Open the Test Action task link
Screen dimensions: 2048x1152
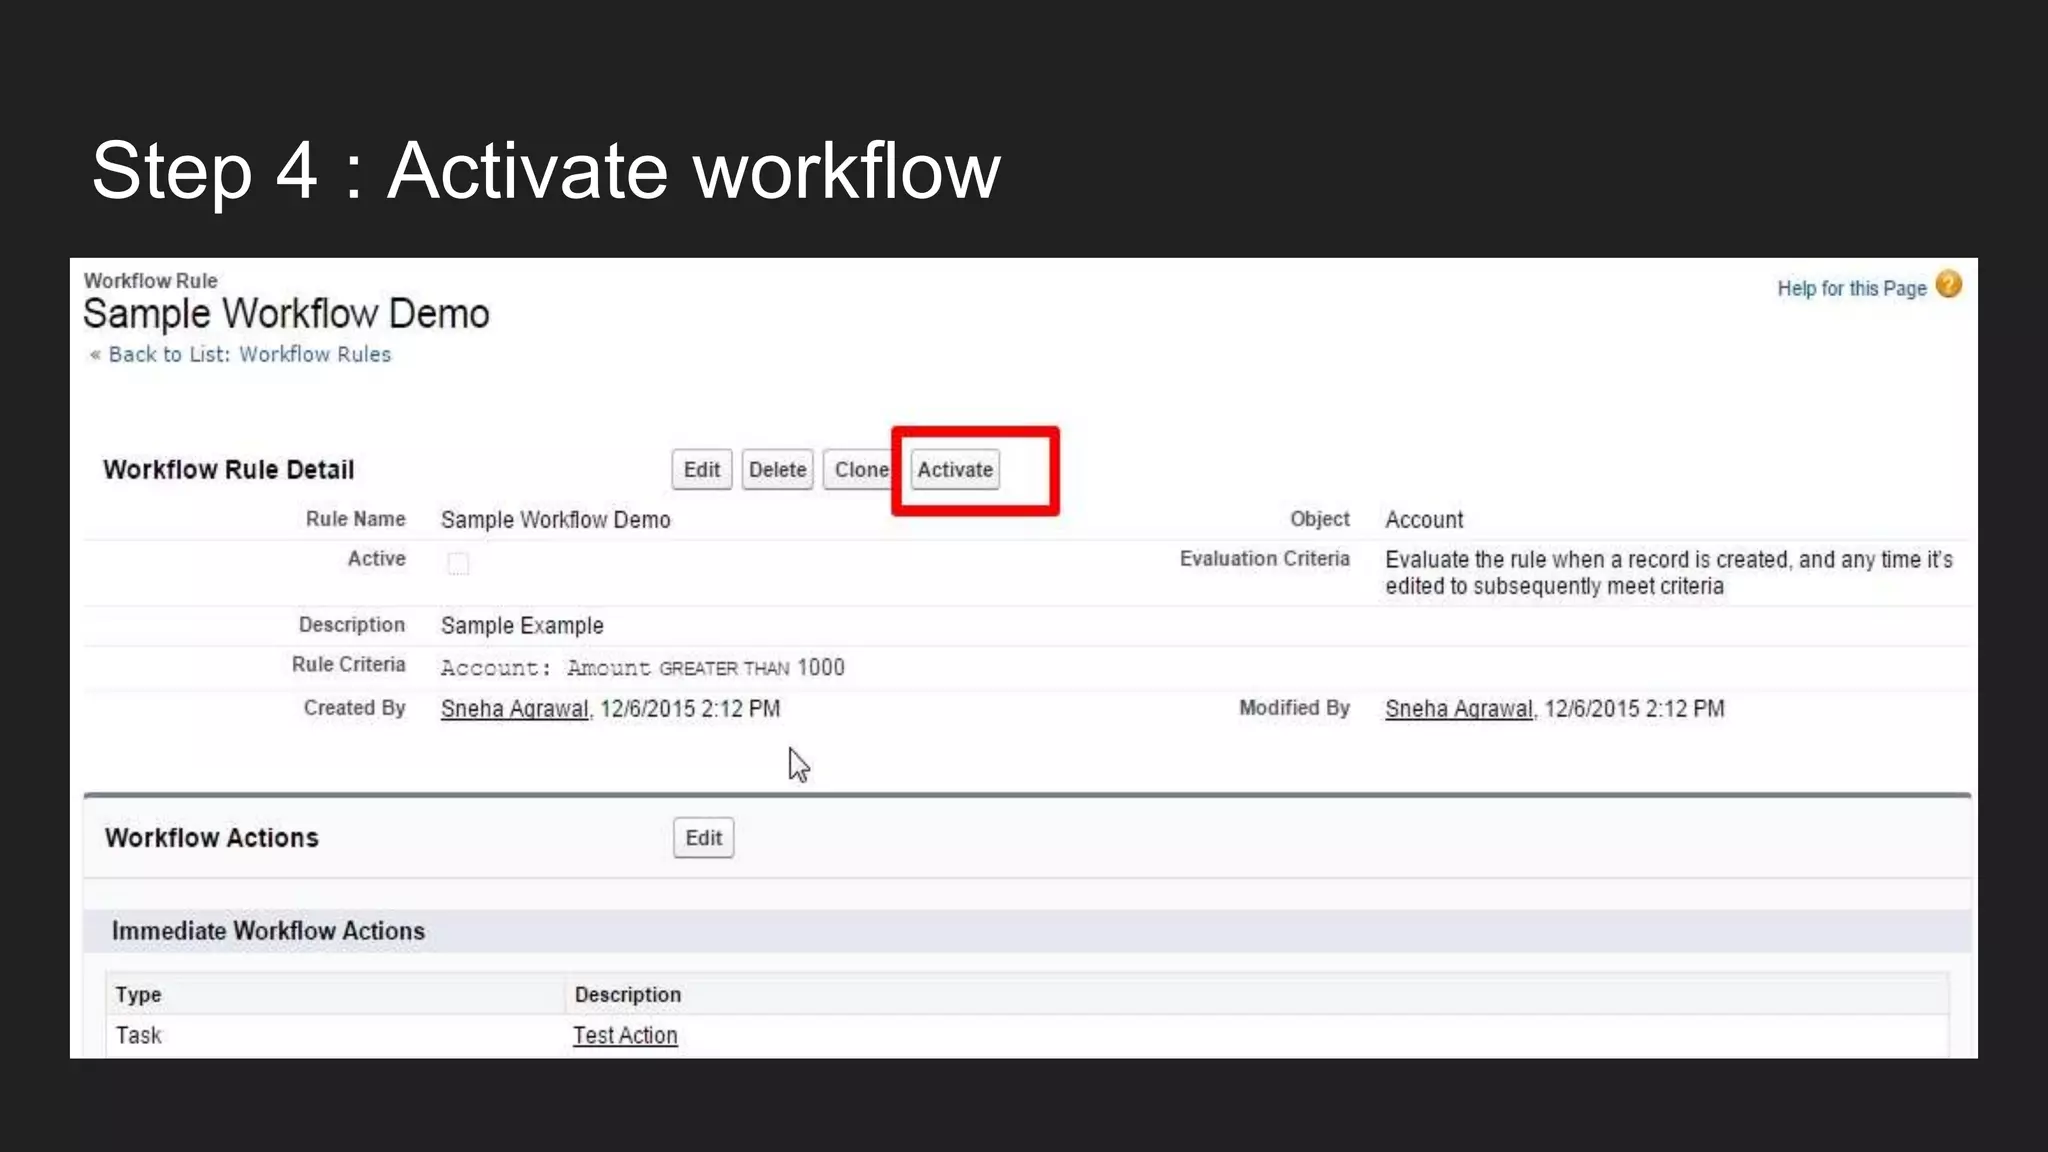(625, 1036)
